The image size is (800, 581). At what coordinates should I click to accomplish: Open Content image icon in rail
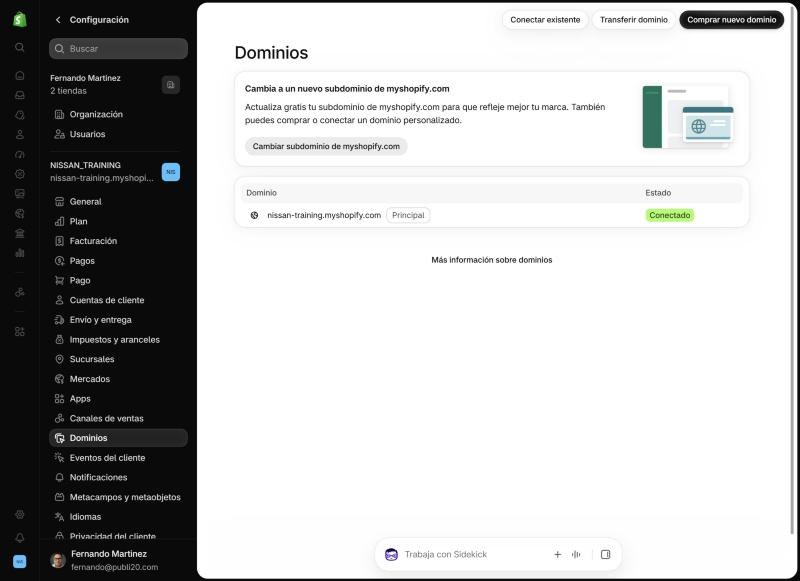point(19,194)
